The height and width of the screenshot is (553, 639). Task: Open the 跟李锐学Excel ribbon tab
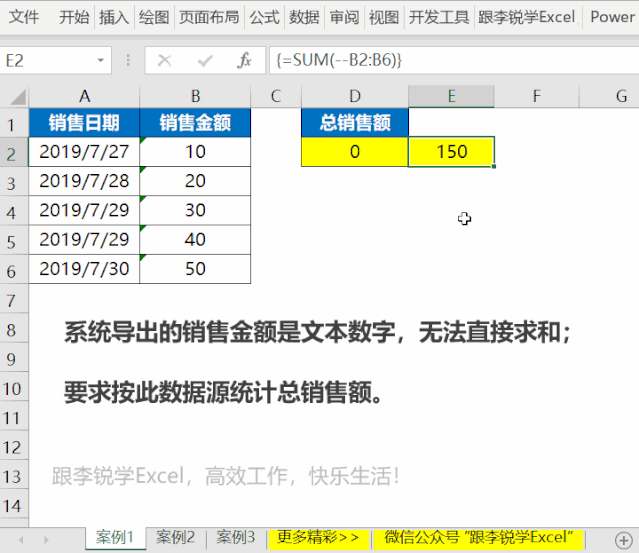pos(527,17)
